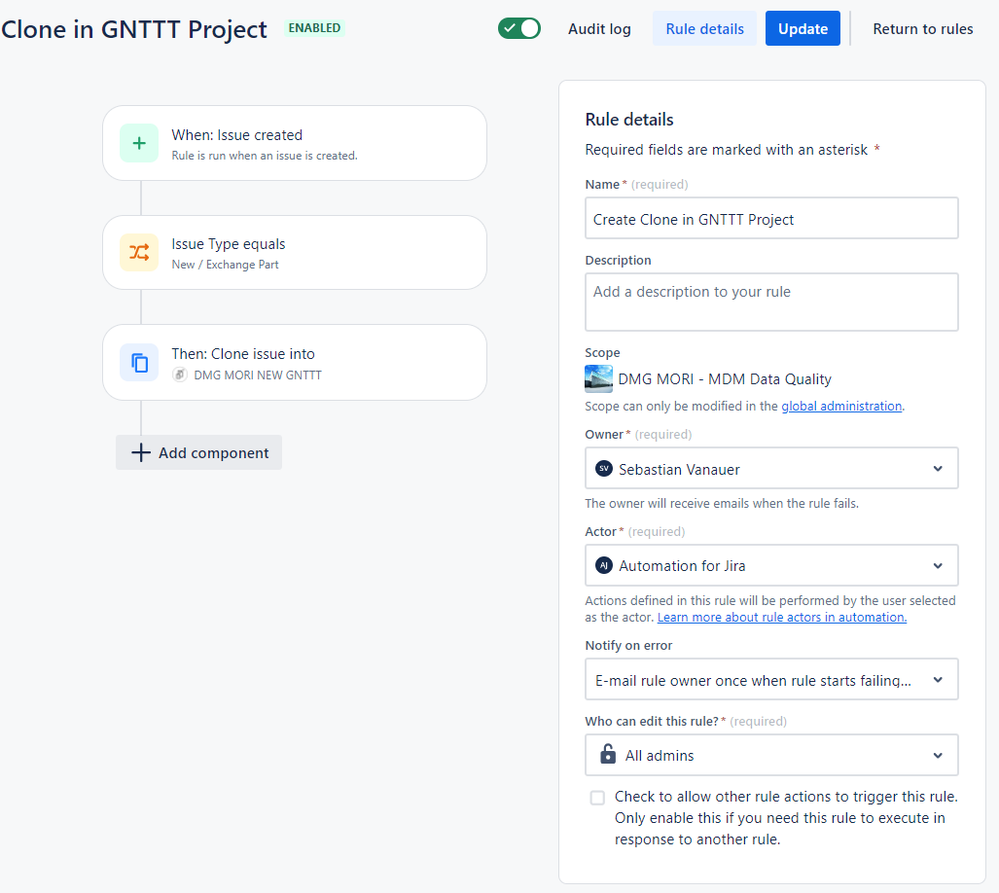The height and width of the screenshot is (893, 999).
Task: Click the blue clone action icon
Action: click(x=139, y=362)
